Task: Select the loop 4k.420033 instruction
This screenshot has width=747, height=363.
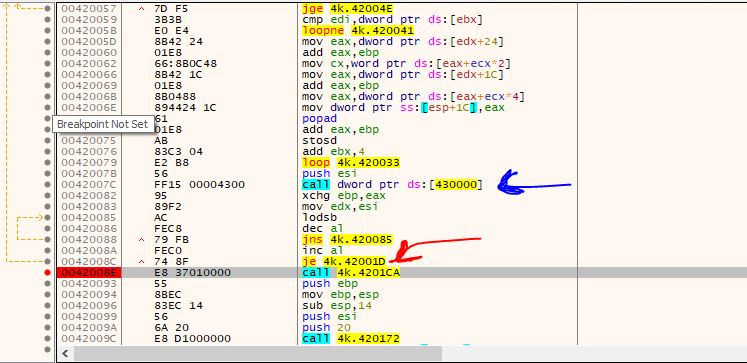Action: pyautogui.click(x=351, y=162)
